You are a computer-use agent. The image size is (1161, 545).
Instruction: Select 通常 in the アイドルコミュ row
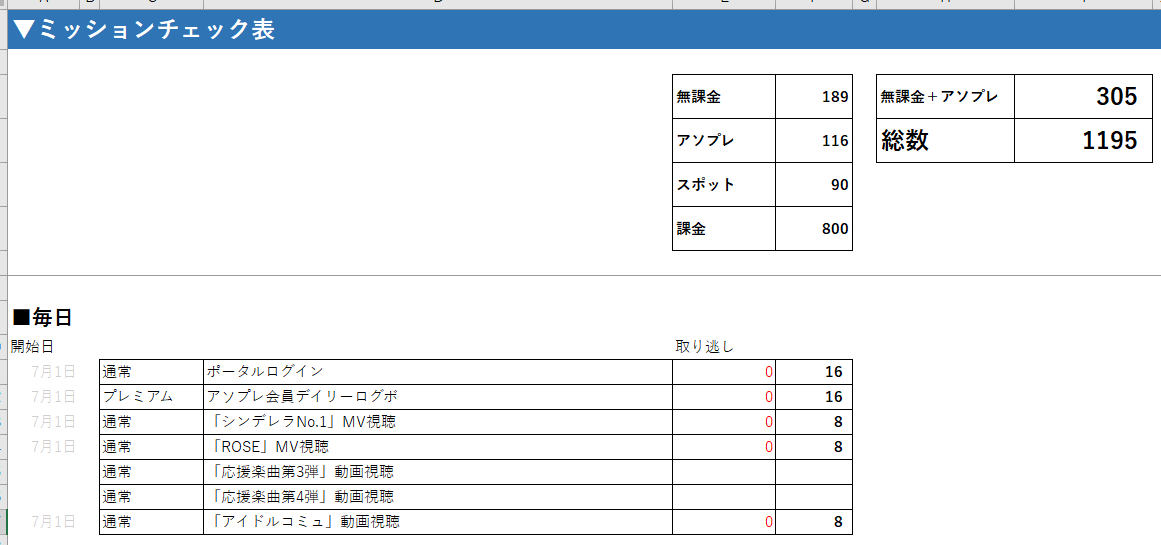pyautogui.click(x=151, y=522)
